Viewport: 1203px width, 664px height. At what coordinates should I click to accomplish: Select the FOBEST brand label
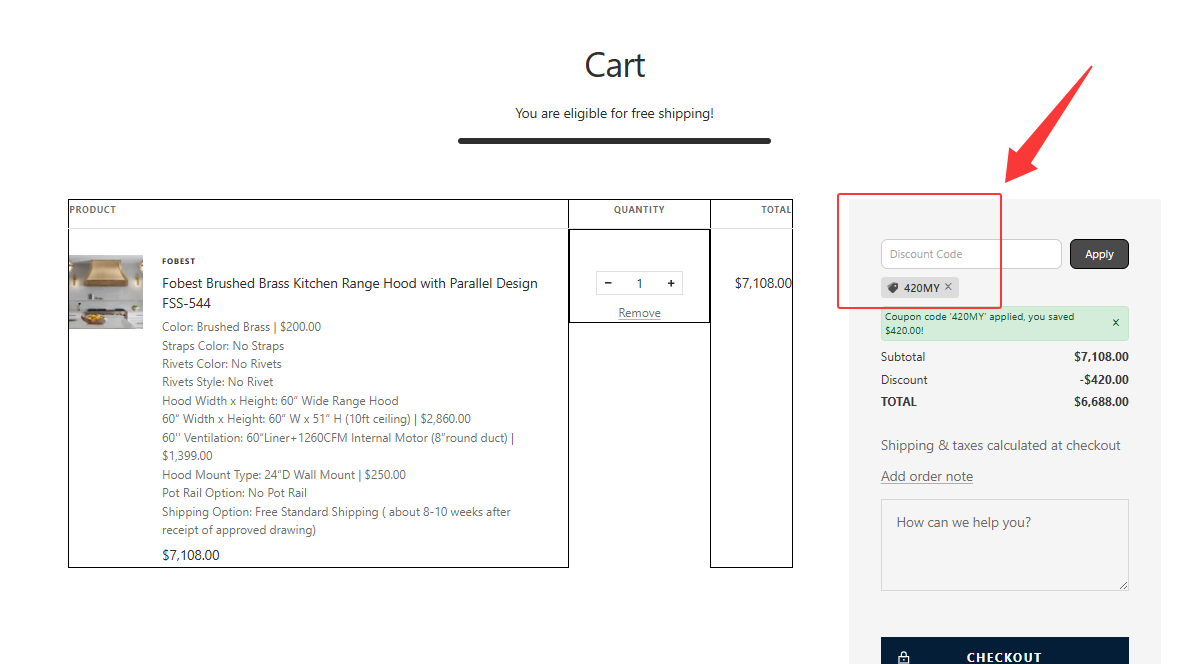179,261
